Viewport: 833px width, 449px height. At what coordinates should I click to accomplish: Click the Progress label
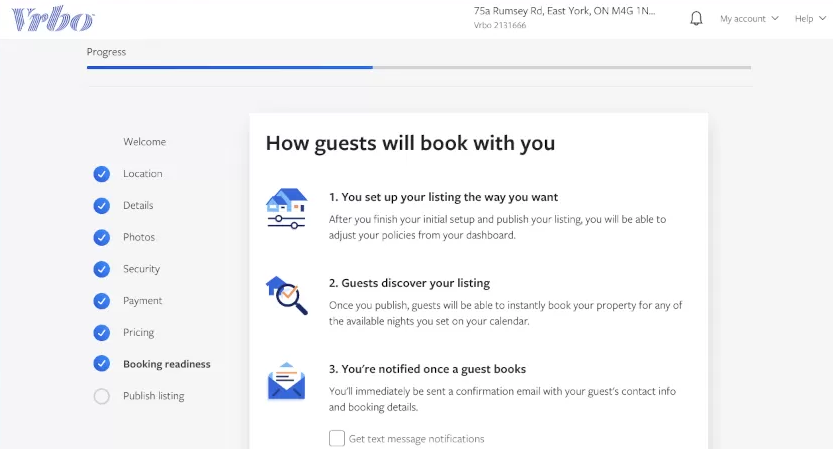point(106,52)
